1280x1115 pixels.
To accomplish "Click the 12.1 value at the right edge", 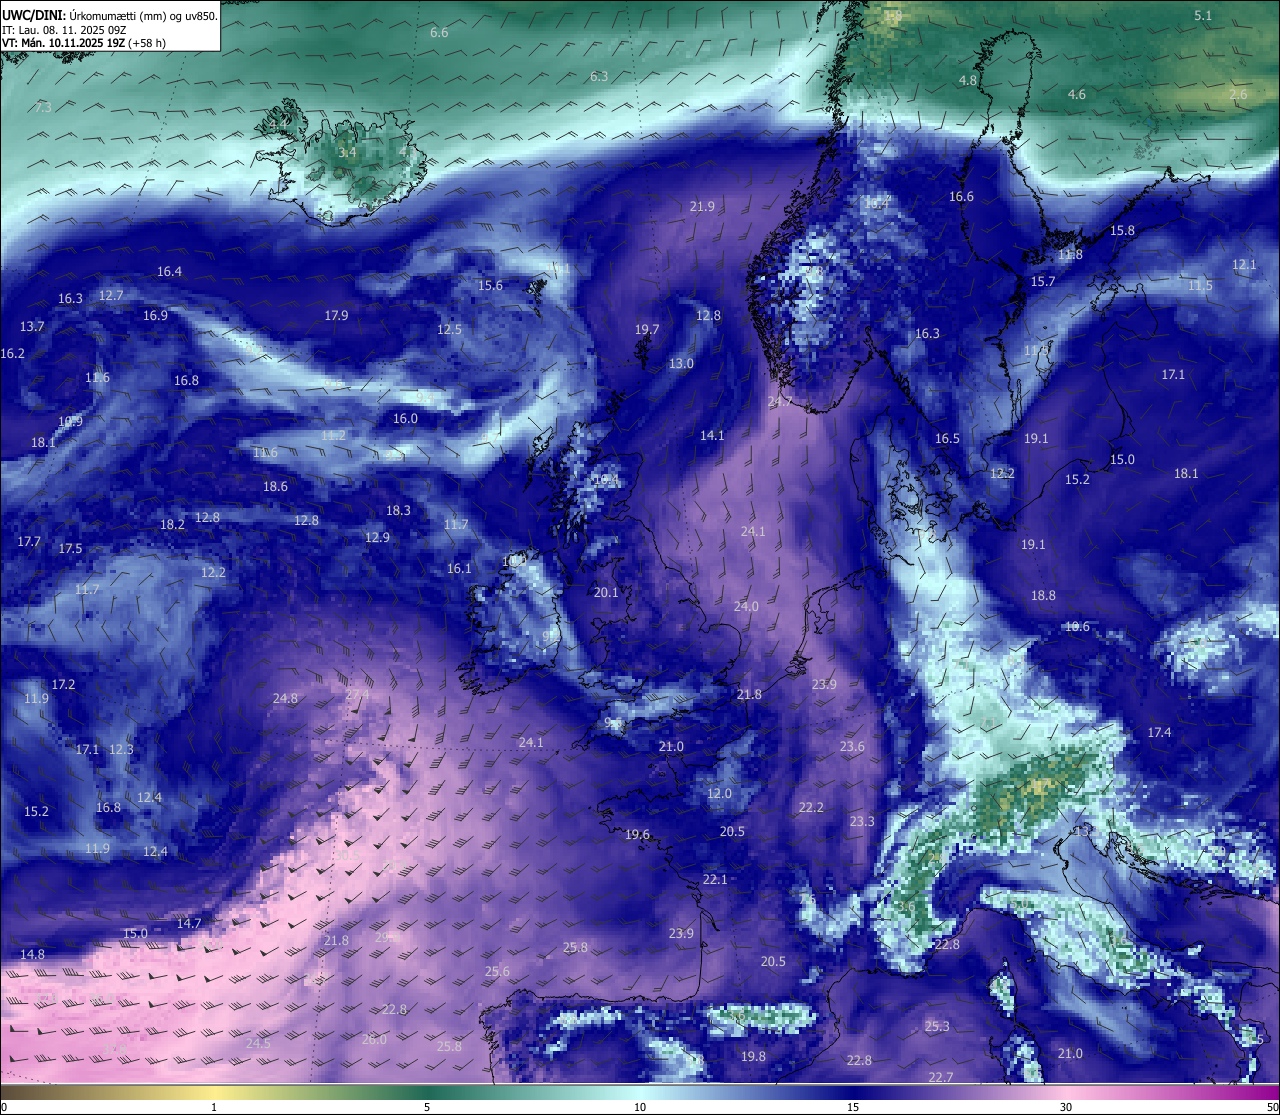I will 1244,265.
